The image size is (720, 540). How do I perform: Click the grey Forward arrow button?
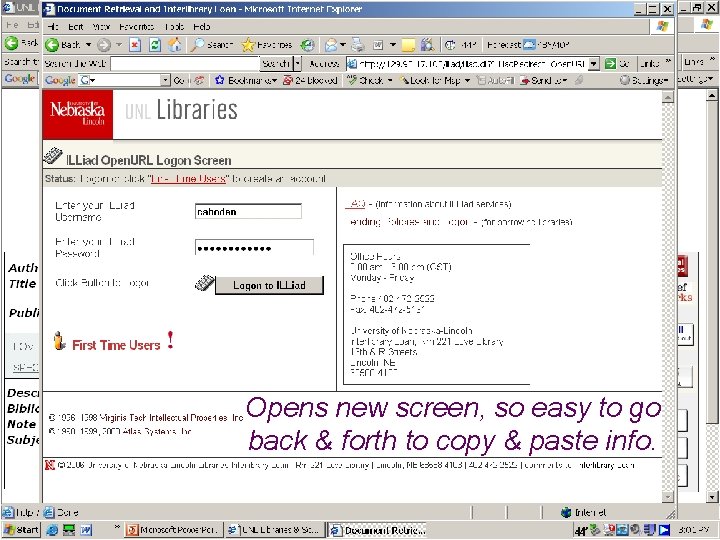[x=104, y=45]
